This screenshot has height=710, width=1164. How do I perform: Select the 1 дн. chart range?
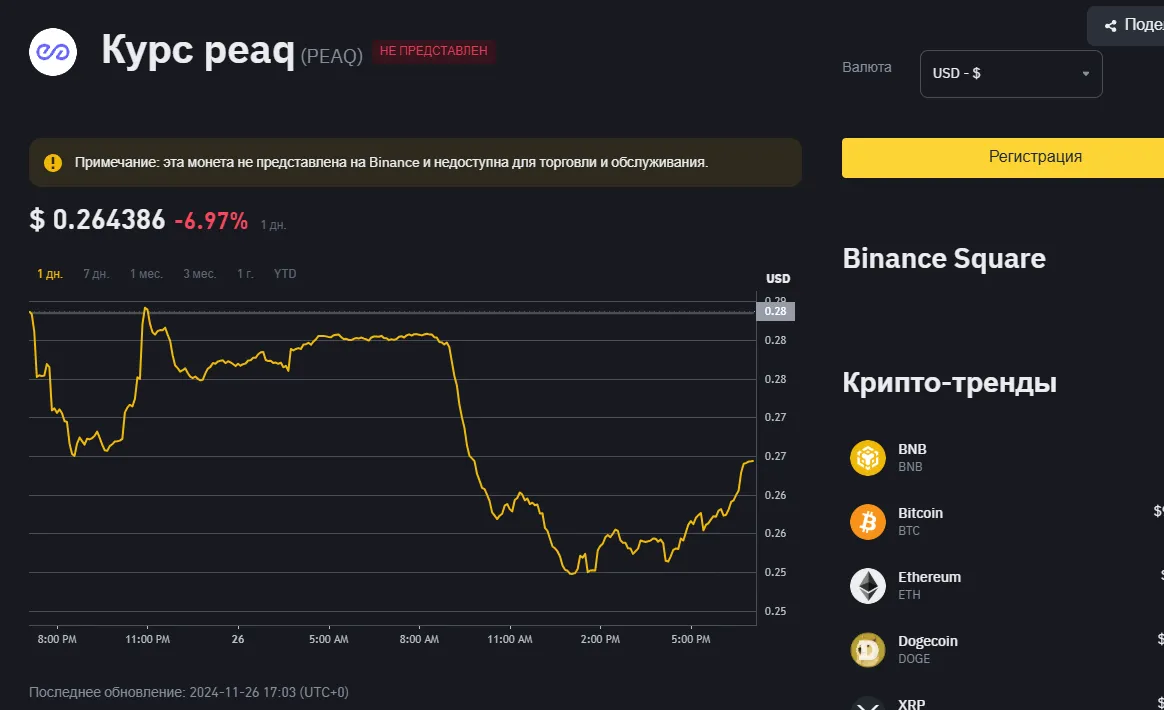click(50, 274)
